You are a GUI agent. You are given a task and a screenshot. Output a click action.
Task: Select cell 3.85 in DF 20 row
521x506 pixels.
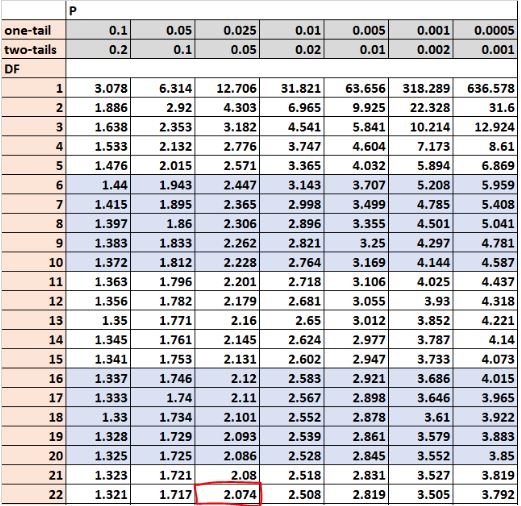click(x=485, y=456)
